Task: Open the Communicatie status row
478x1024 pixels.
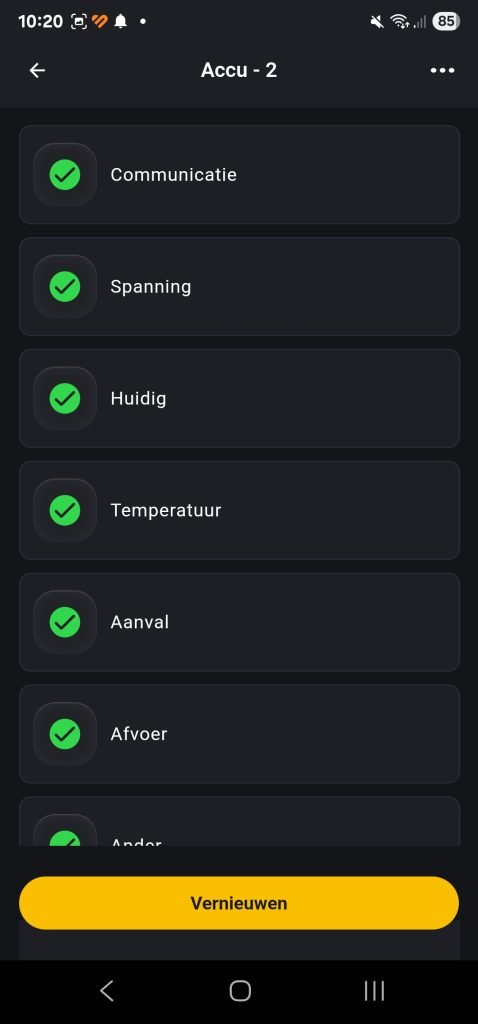Action: click(239, 174)
